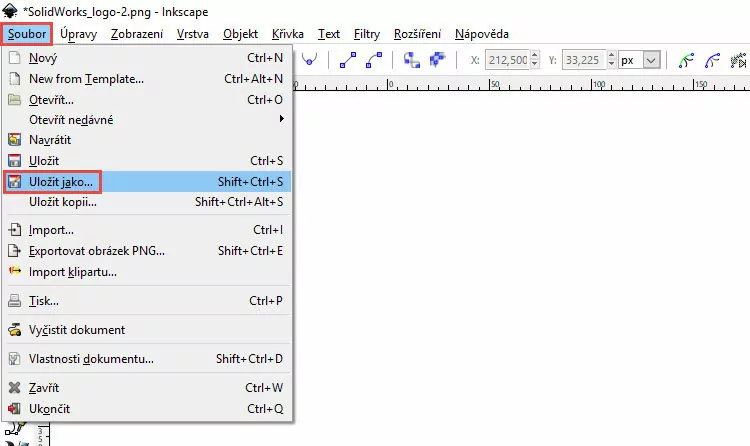Viewport: 750px width, 446px height.
Task: Select Exportovat obrázek PNG
Action: pyautogui.click(x=97, y=251)
